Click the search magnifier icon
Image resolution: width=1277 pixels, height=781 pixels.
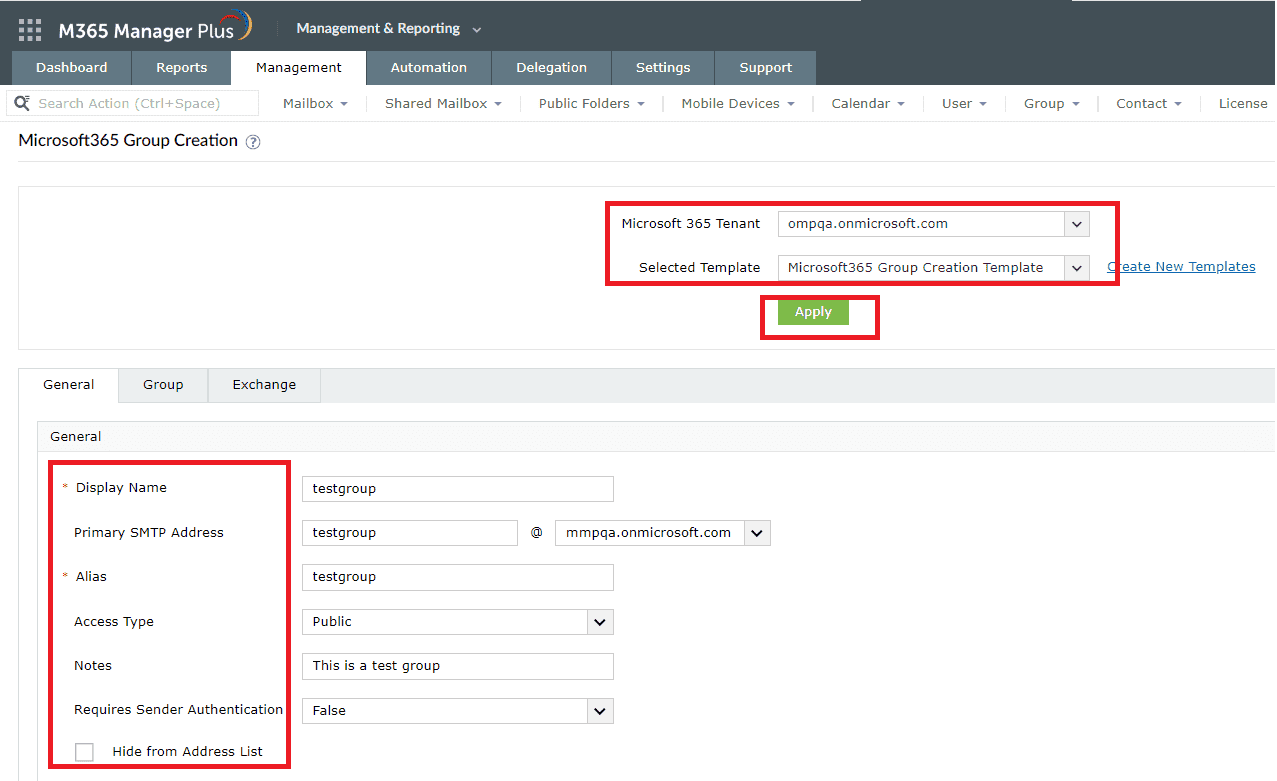(x=20, y=103)
